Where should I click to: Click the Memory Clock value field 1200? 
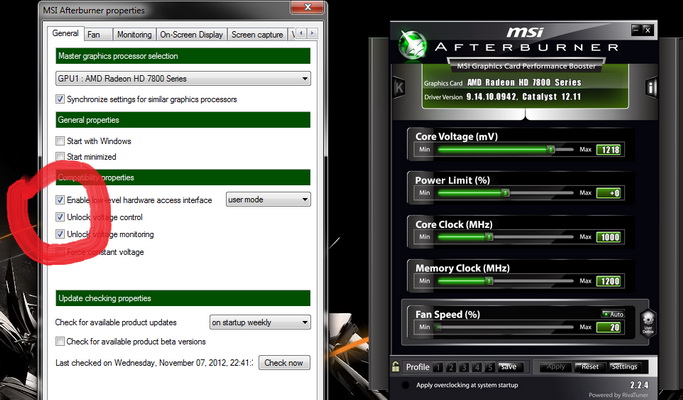pyautogui.click(x=609, y=281)
